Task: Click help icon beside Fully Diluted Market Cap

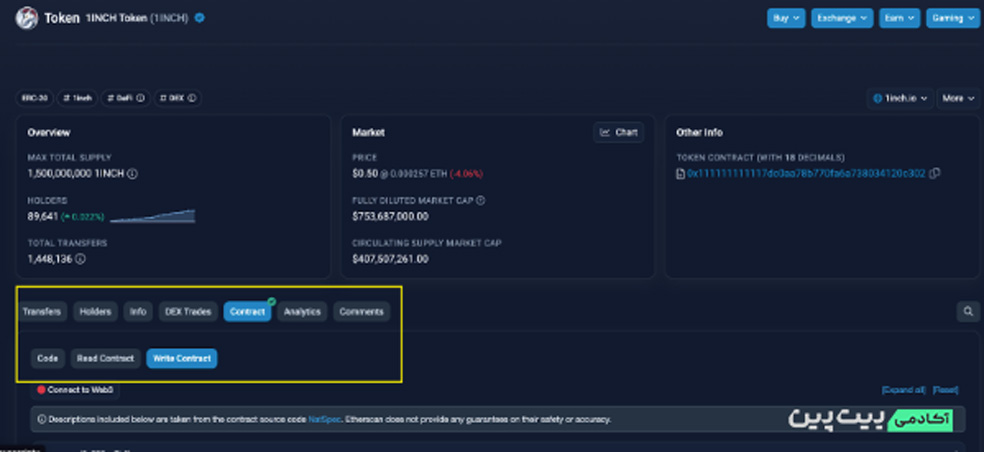Action: coord(481,200)
